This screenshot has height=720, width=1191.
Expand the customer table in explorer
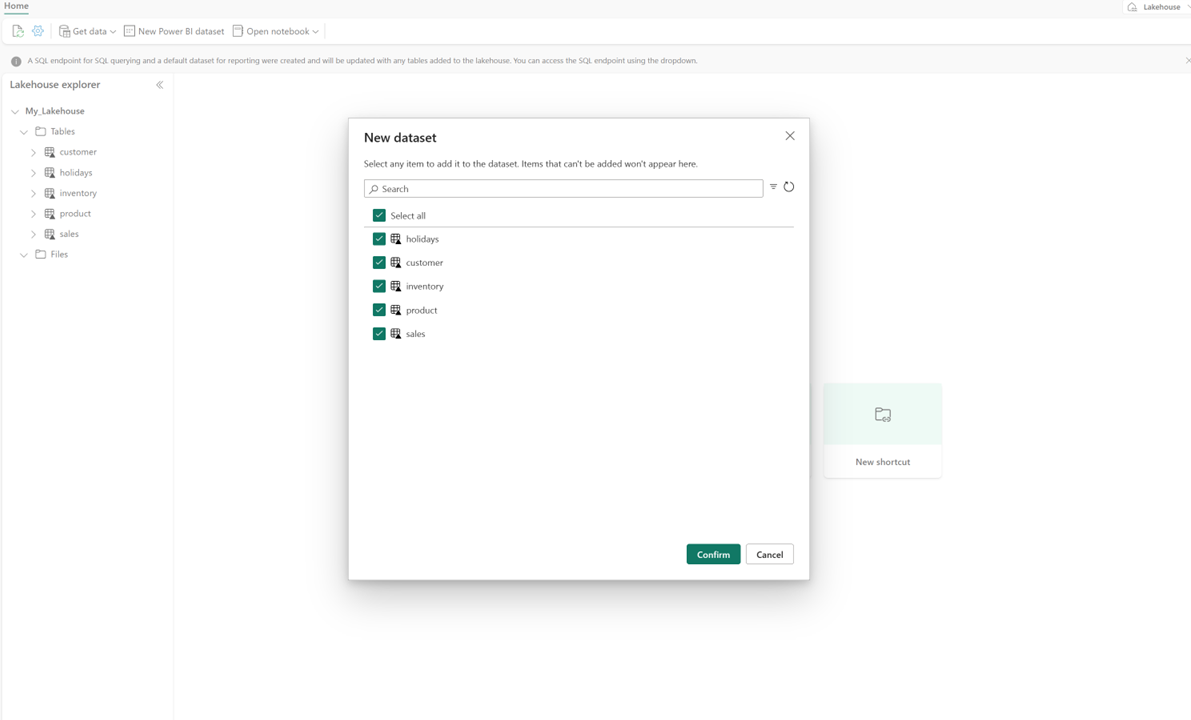(x=33, y=152)
